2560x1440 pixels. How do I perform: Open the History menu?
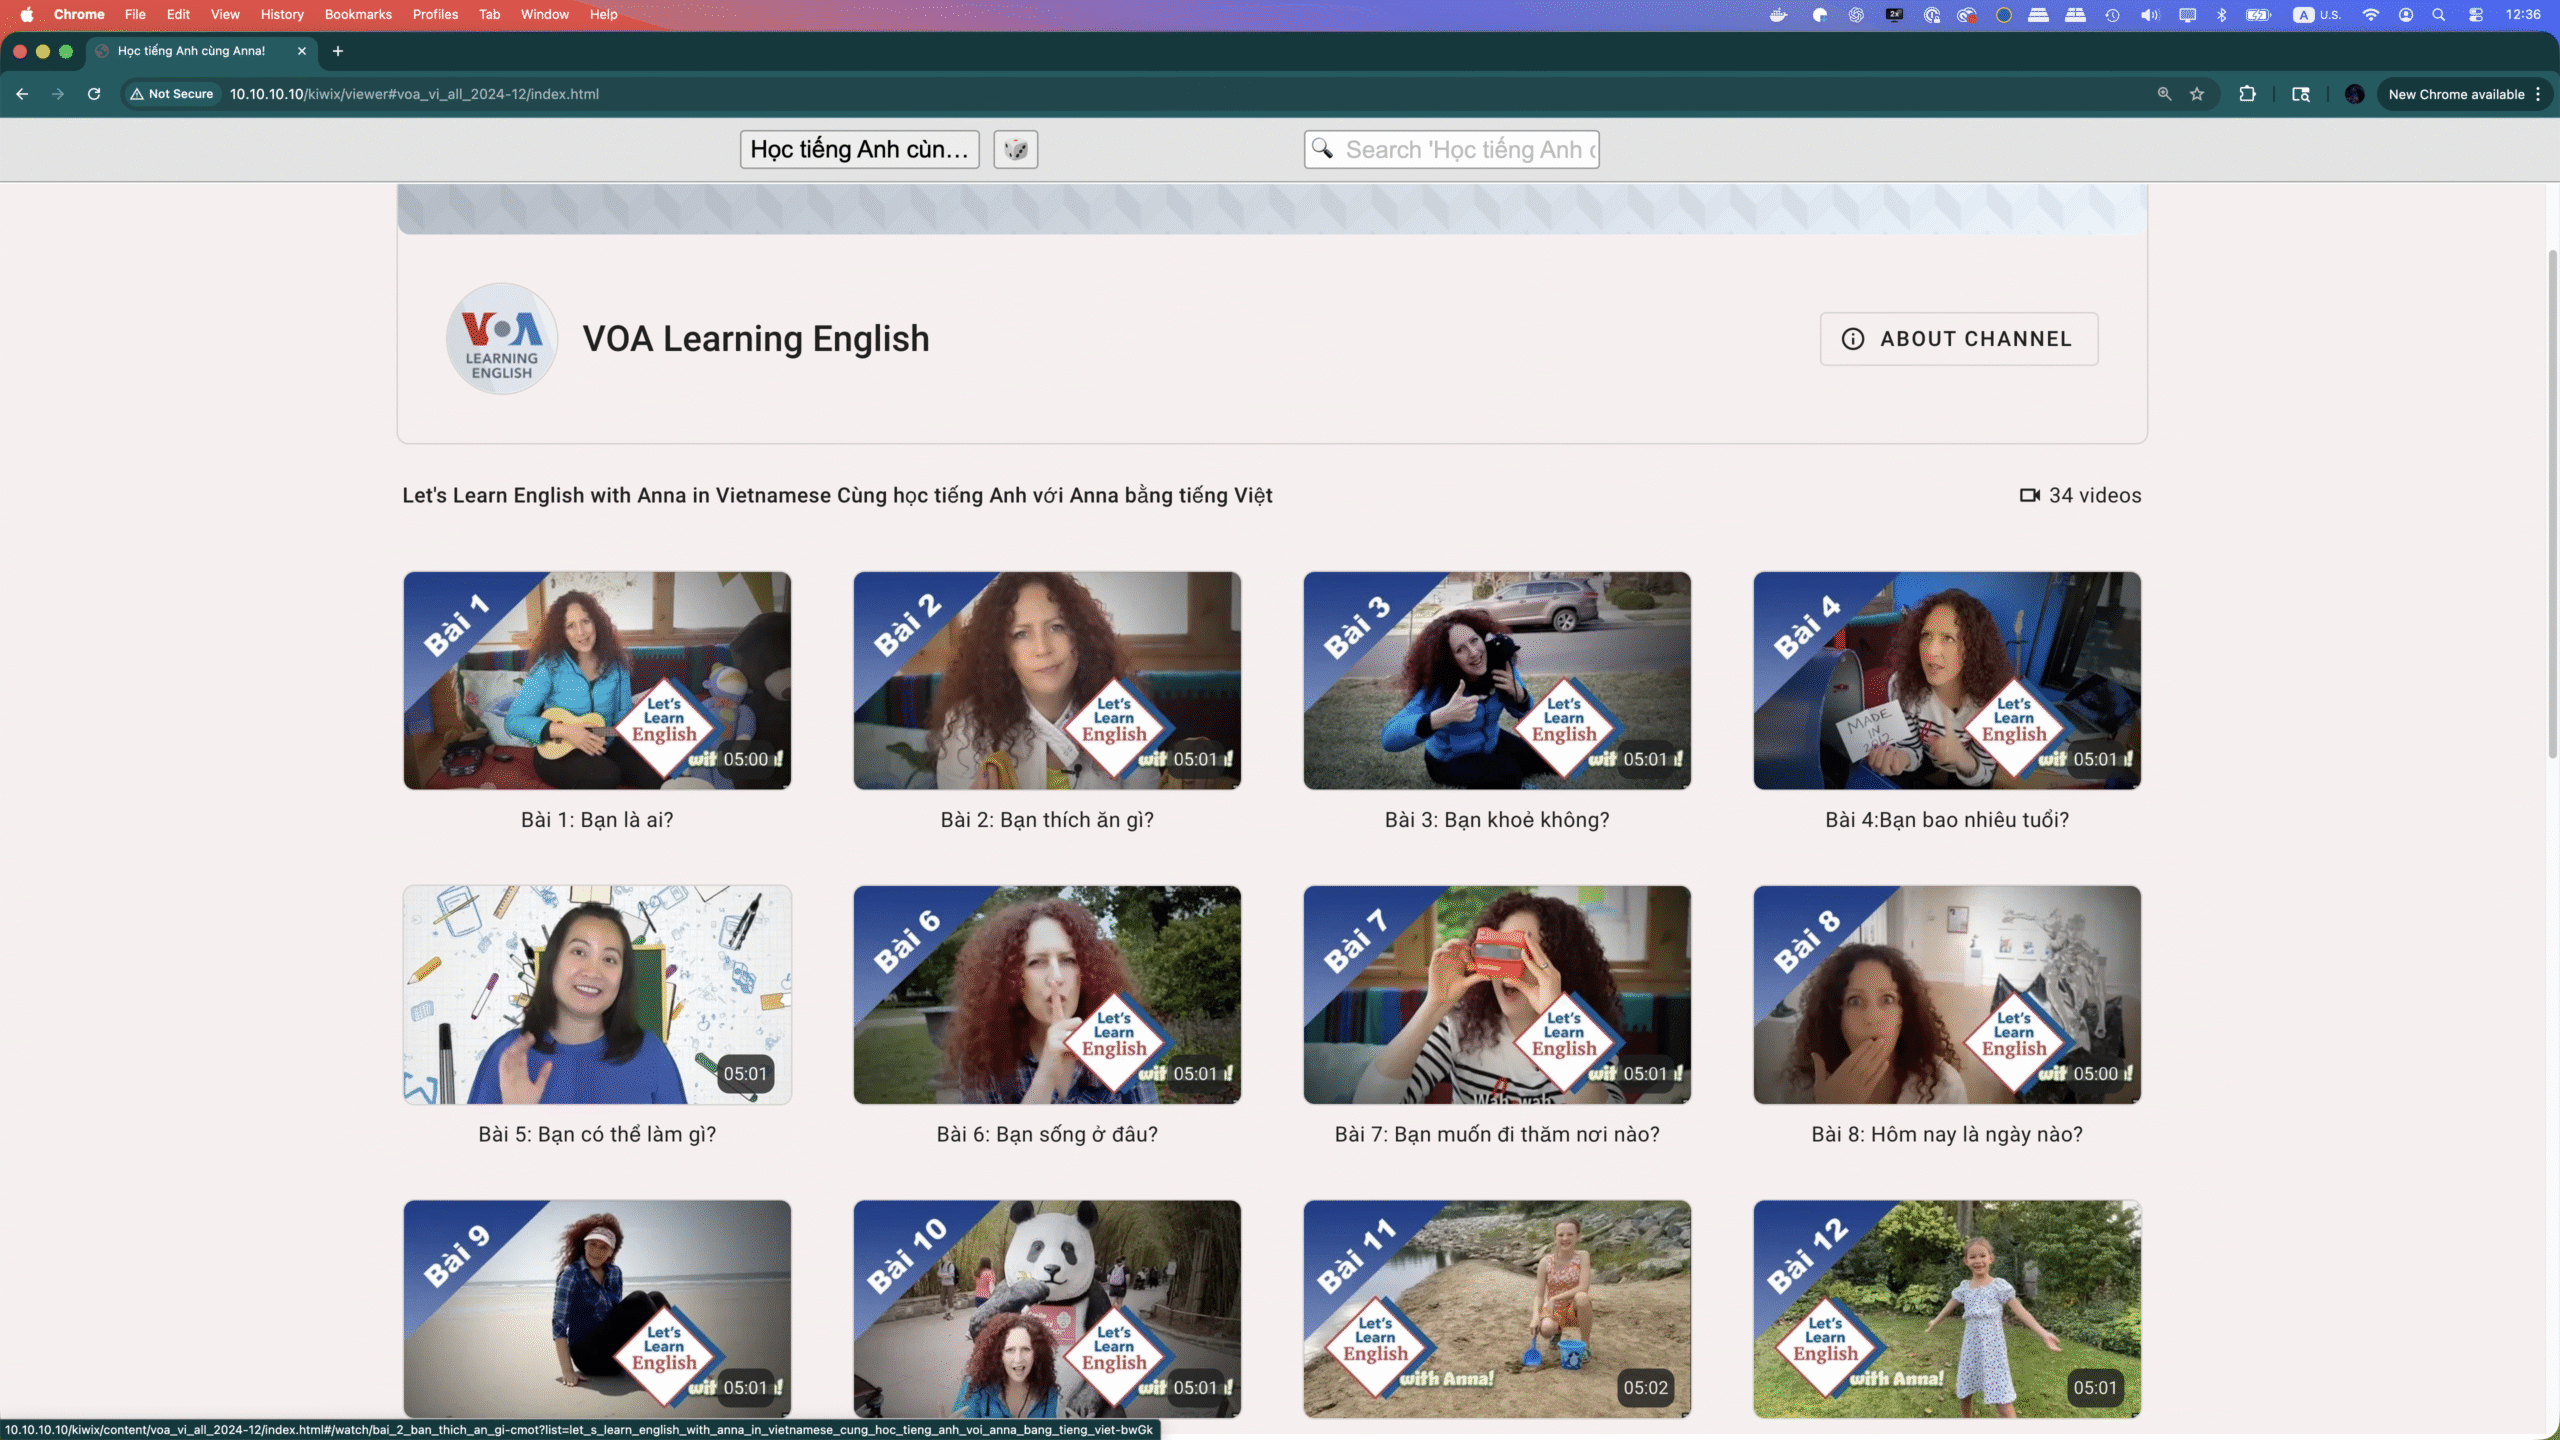281,14
